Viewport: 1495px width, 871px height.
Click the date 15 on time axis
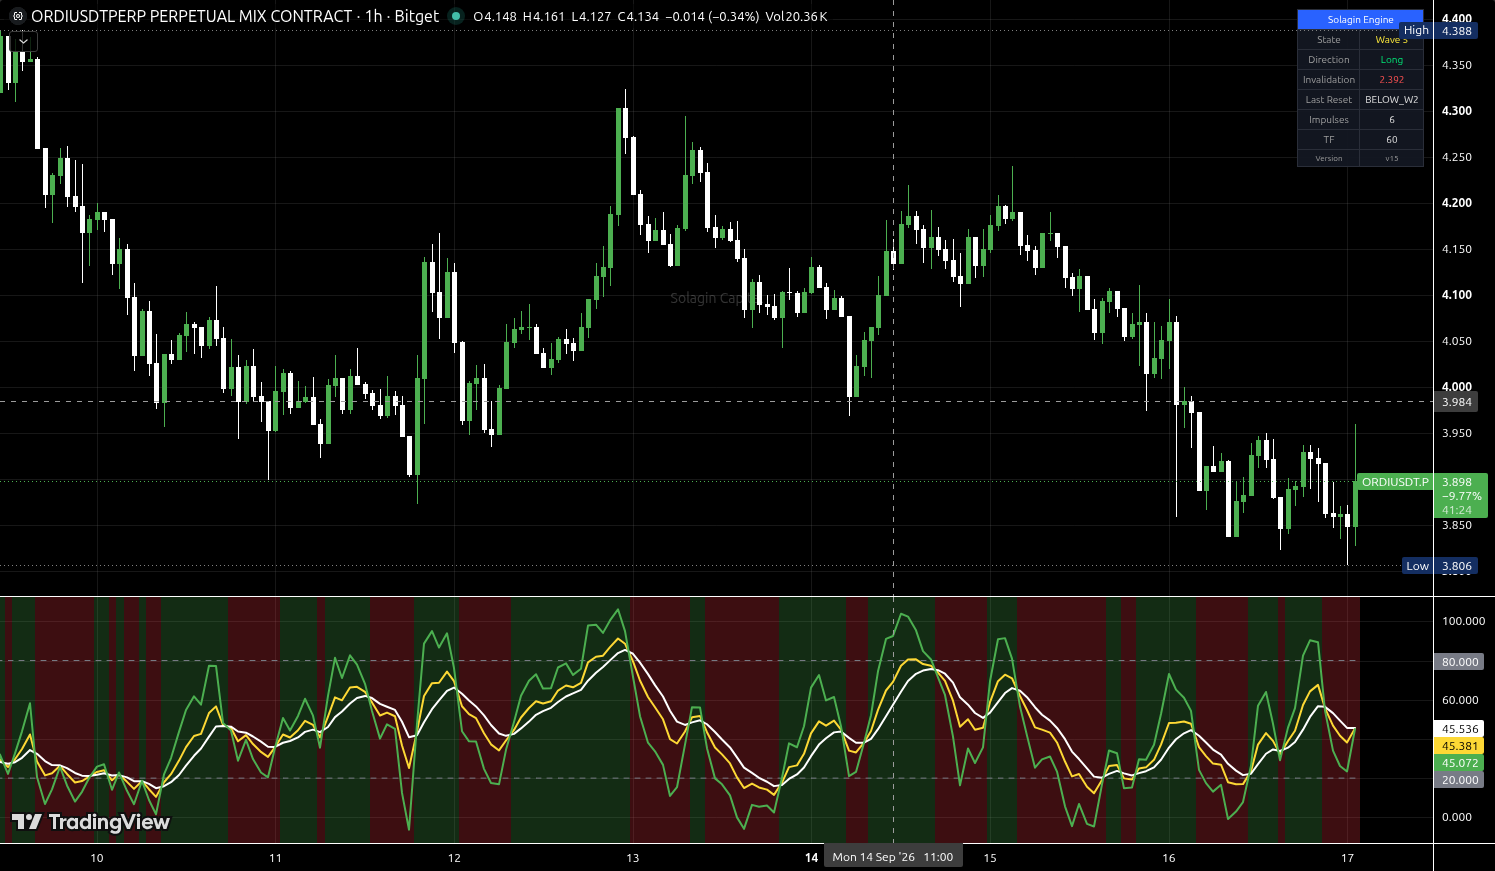990,858
